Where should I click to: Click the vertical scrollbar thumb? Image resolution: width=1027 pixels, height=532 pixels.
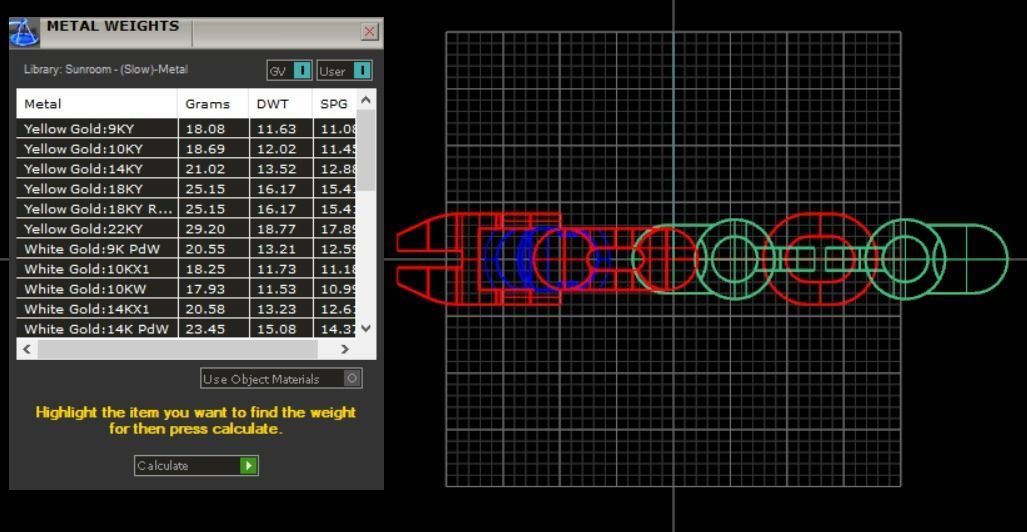click(366, 151)
